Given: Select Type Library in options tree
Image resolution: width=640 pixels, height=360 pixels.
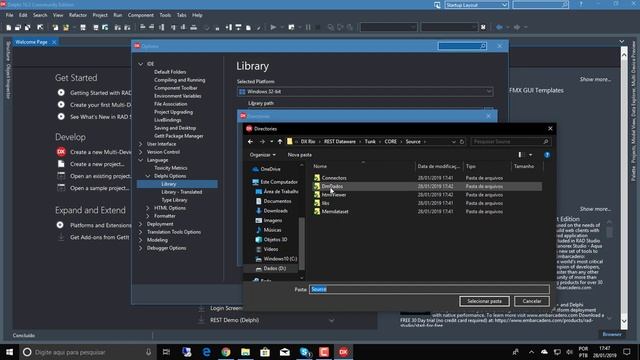Looking at the screenshot, I should pos(174,200).
